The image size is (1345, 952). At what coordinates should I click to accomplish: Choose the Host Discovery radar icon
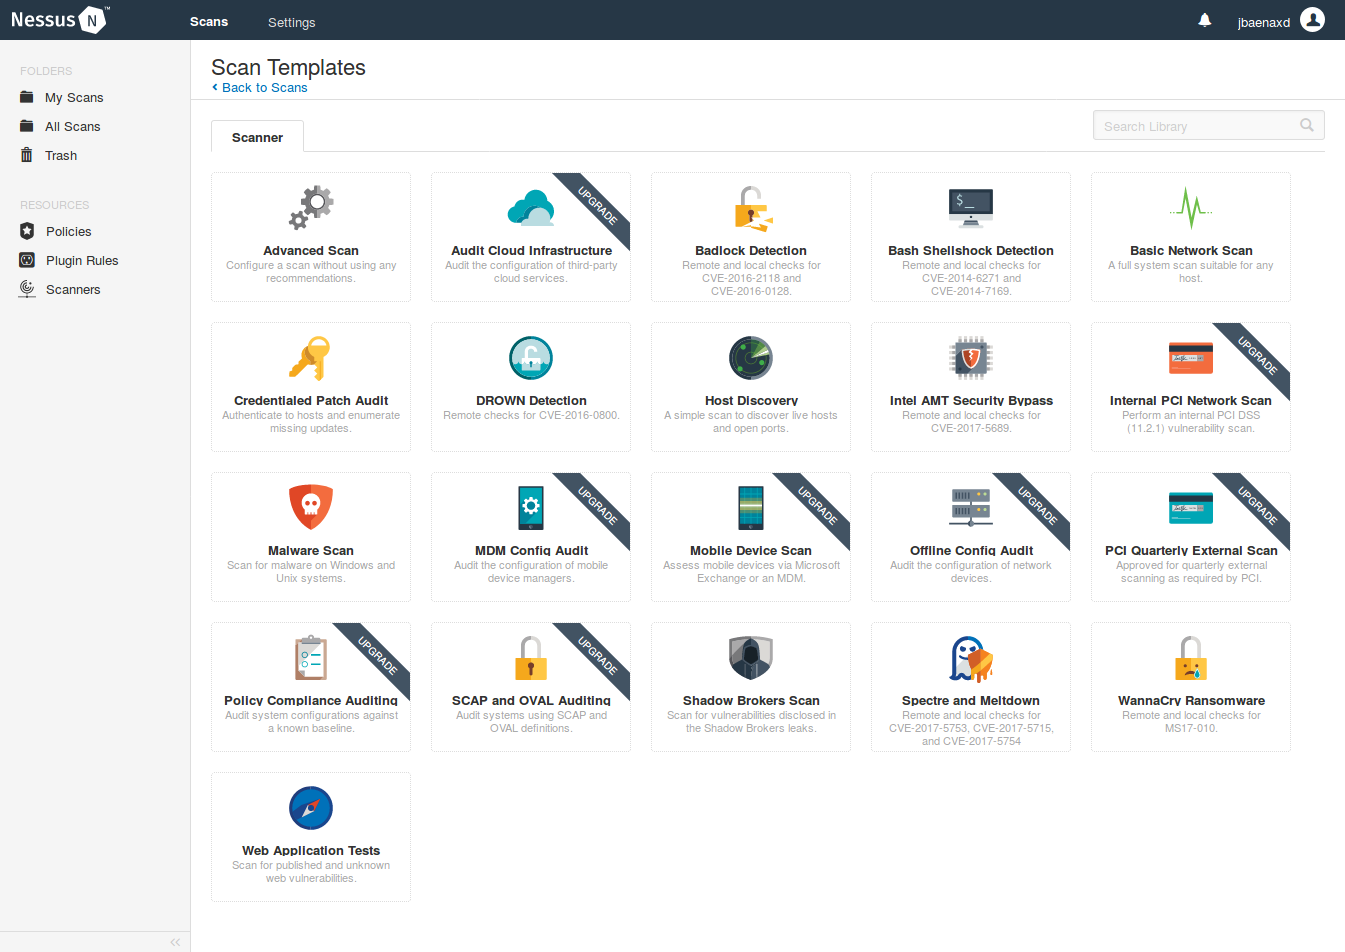click(x=751, y=358)
